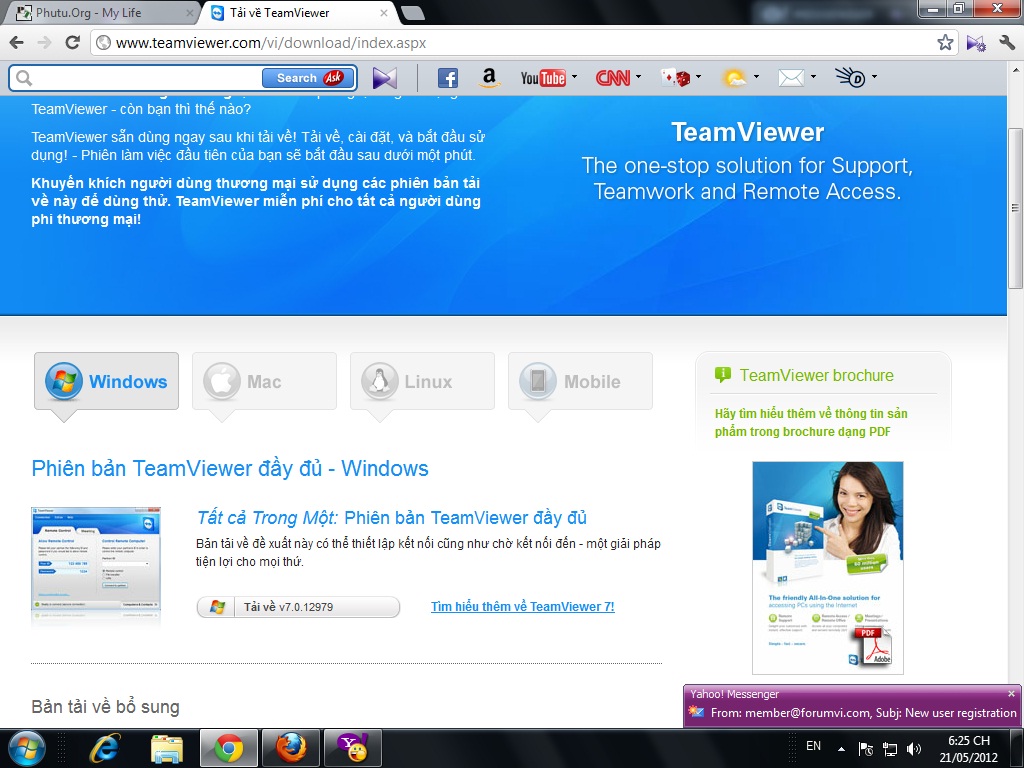
Task: Open the Facebook toolbar shortcut
Action: pyautogui.click(x=447, y=78)
